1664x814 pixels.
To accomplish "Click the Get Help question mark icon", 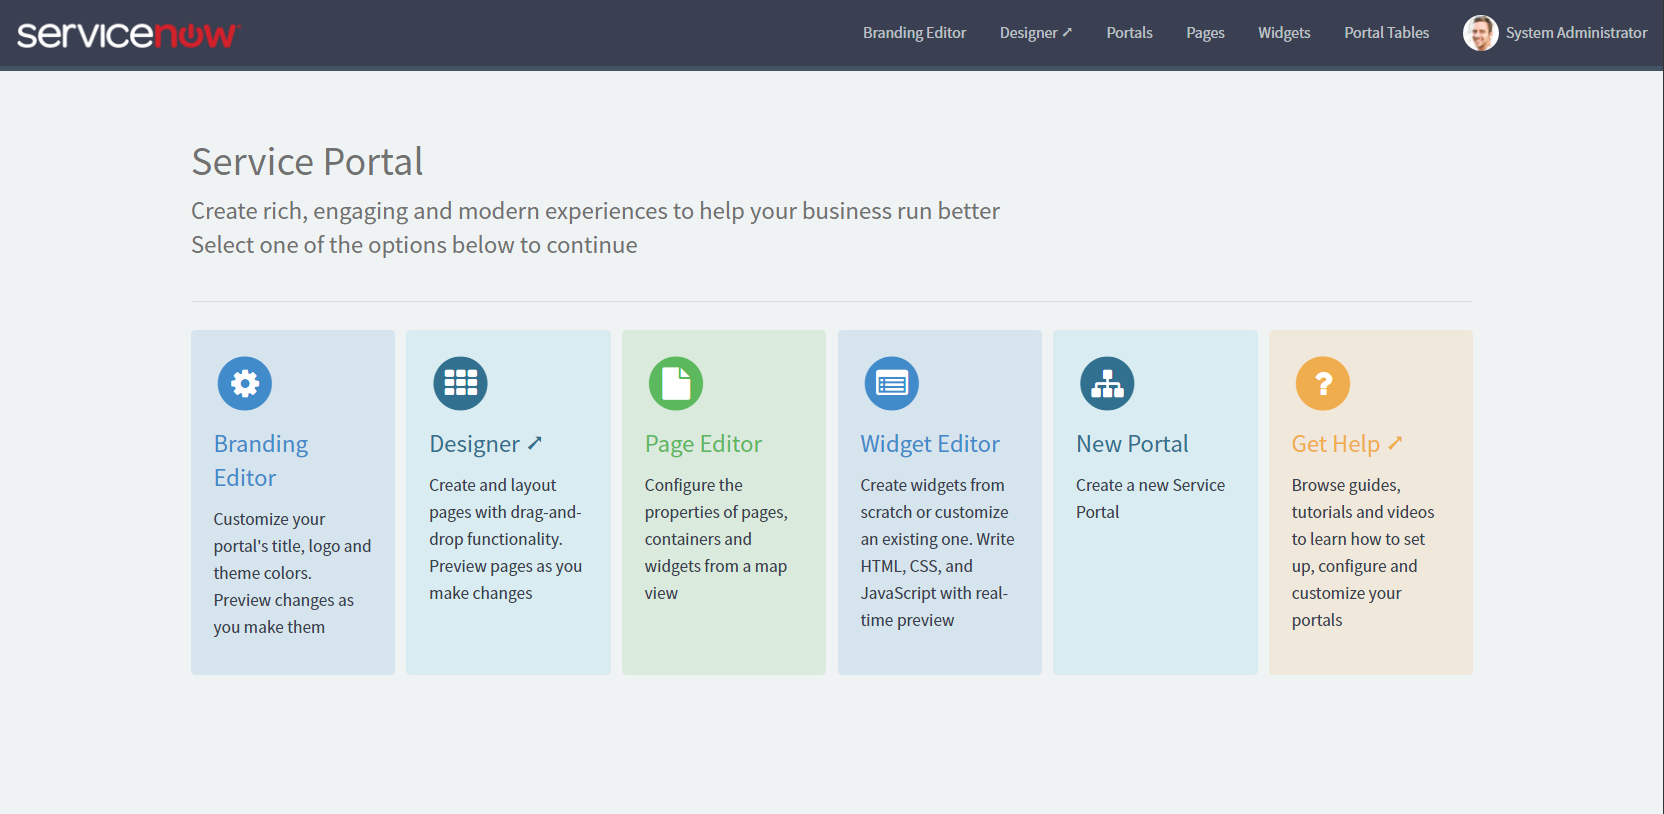I will tap(1323, 383).
